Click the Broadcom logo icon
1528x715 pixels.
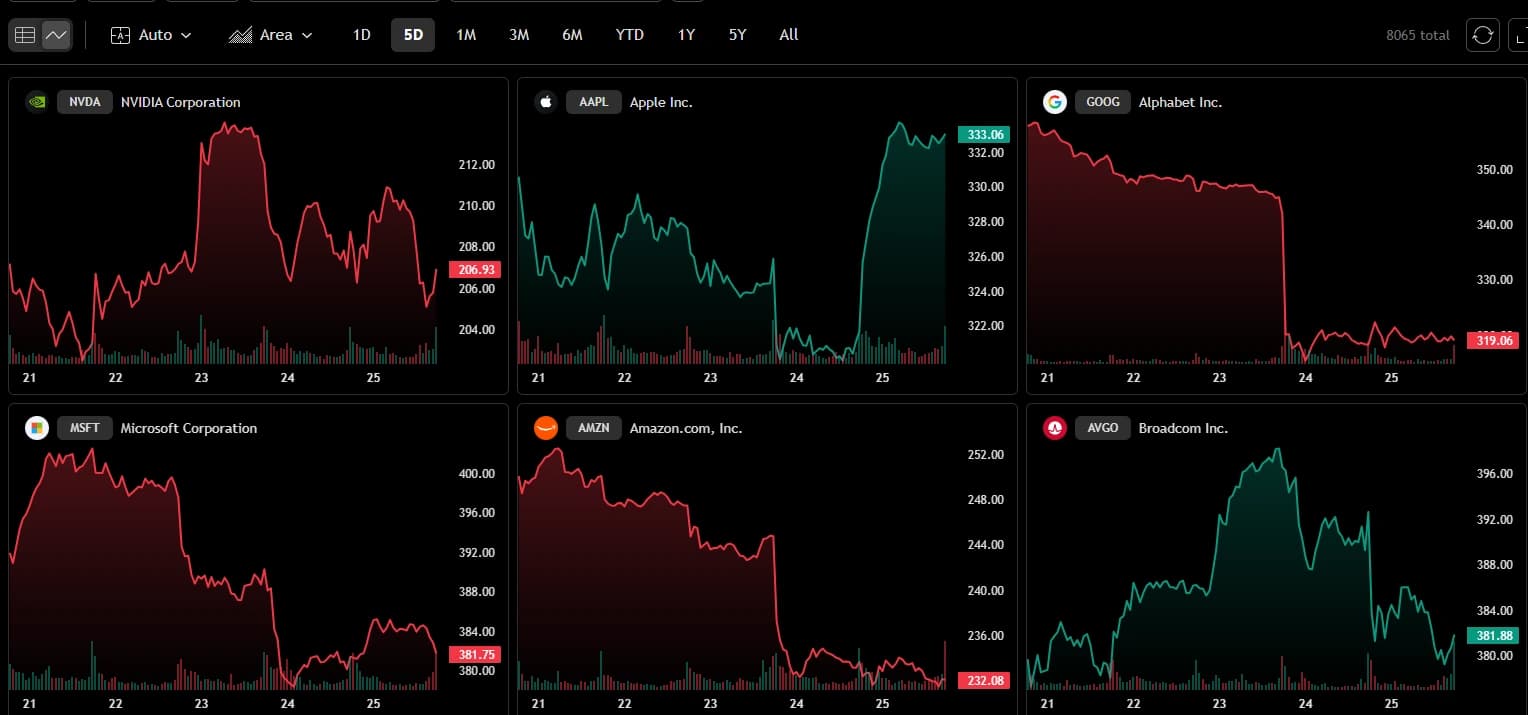1054,428
